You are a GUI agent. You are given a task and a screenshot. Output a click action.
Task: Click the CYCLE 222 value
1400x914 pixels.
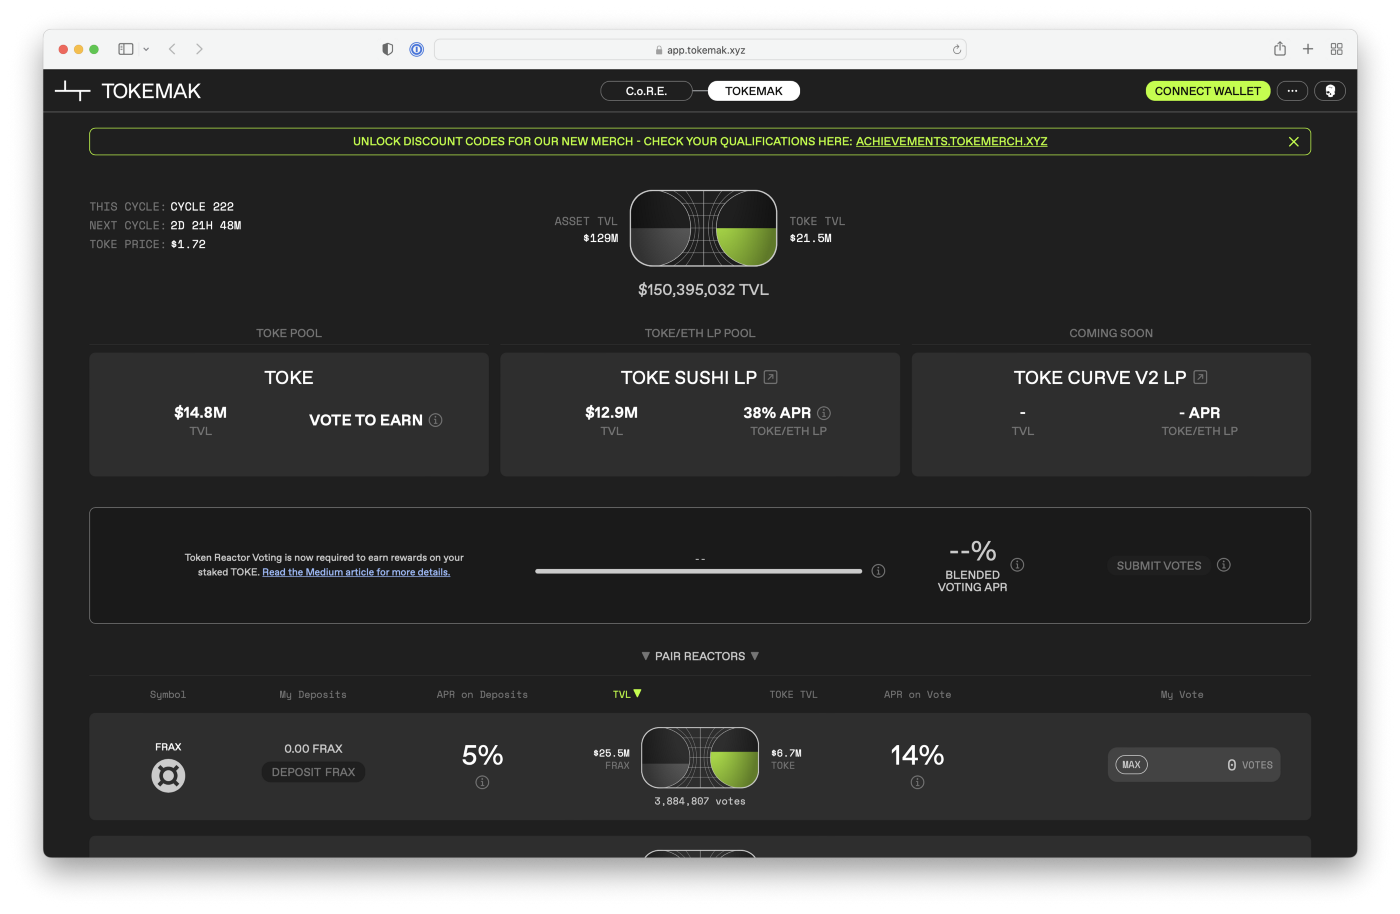(x=202, y=207)
